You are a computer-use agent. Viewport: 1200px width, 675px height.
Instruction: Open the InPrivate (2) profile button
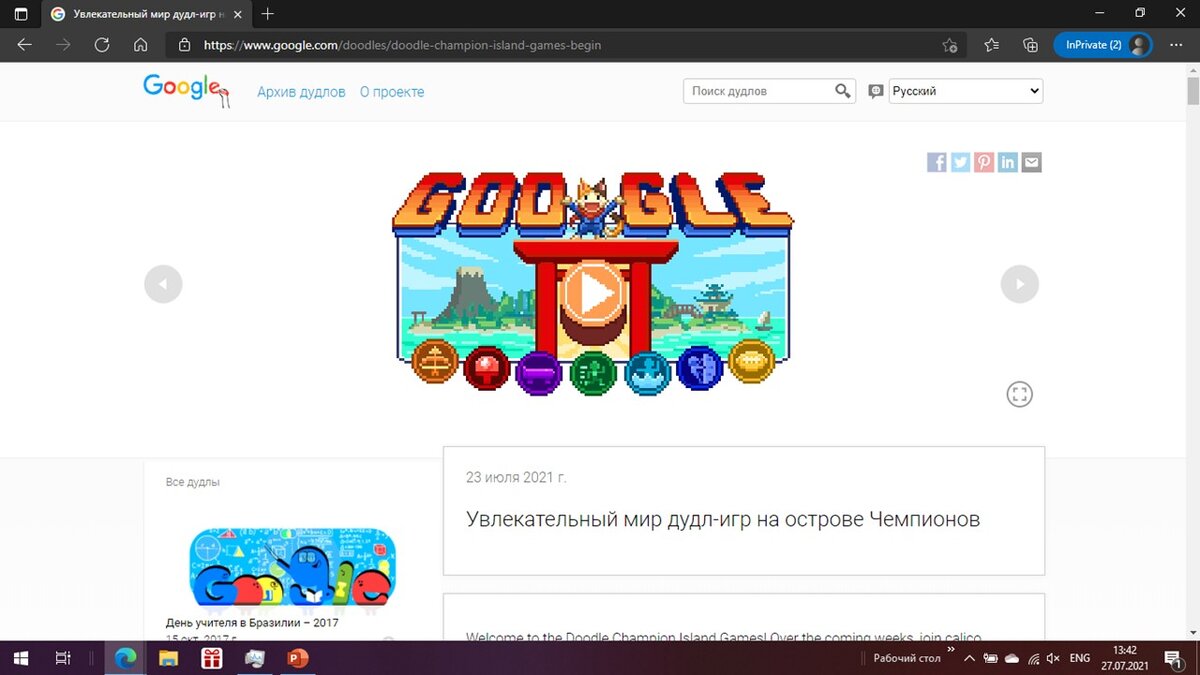[x=1103, y=45]
